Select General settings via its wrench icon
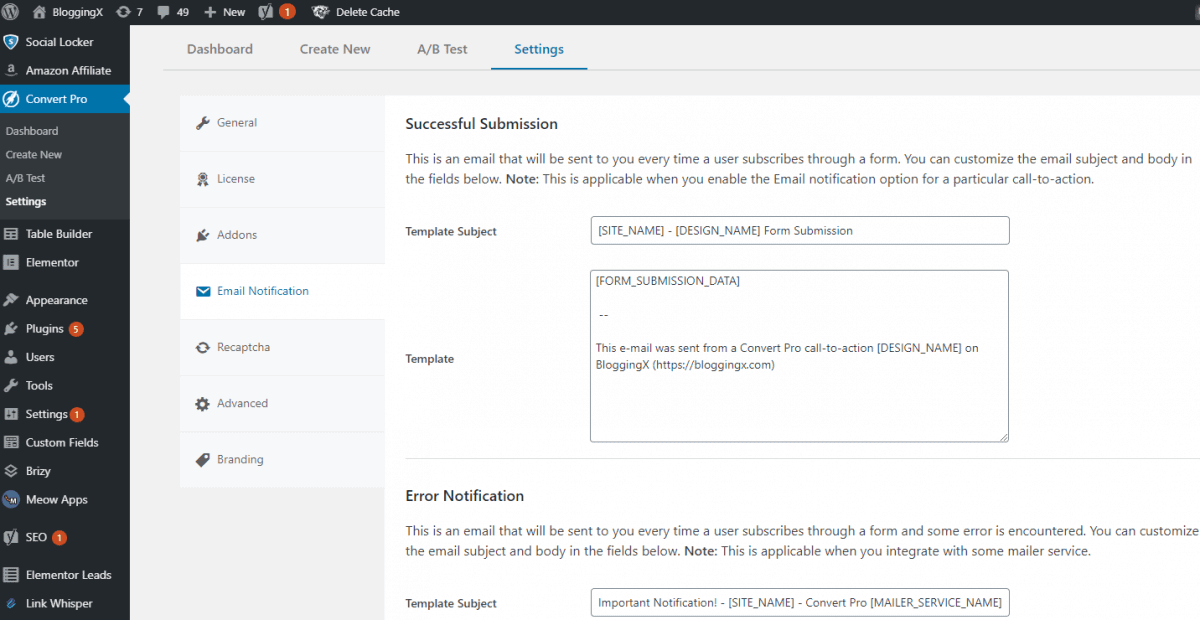Viewport: 1200px width, 620px height. click(203, 123)
